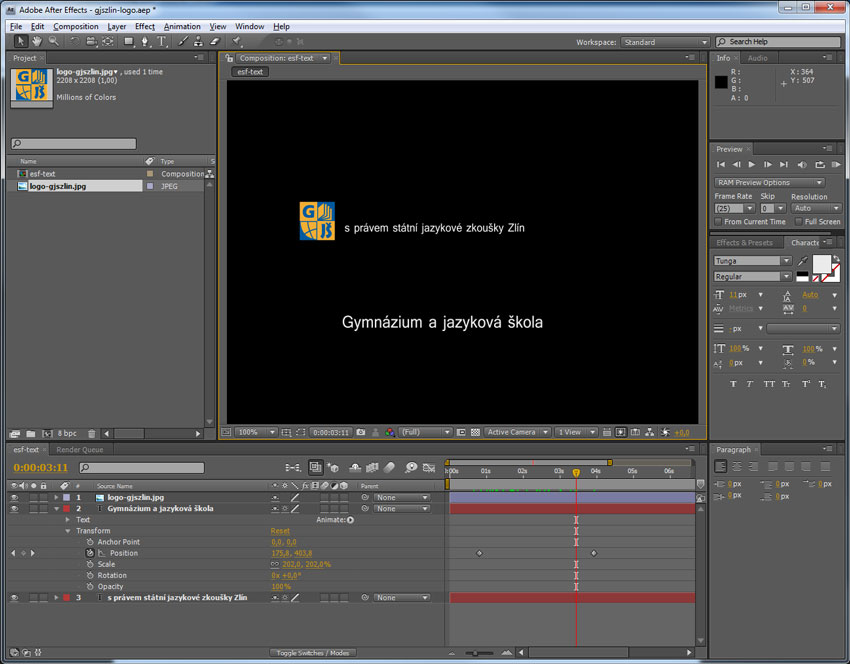
Task: Switch to the Effects & Presets tab
Action: coord(745,243)
